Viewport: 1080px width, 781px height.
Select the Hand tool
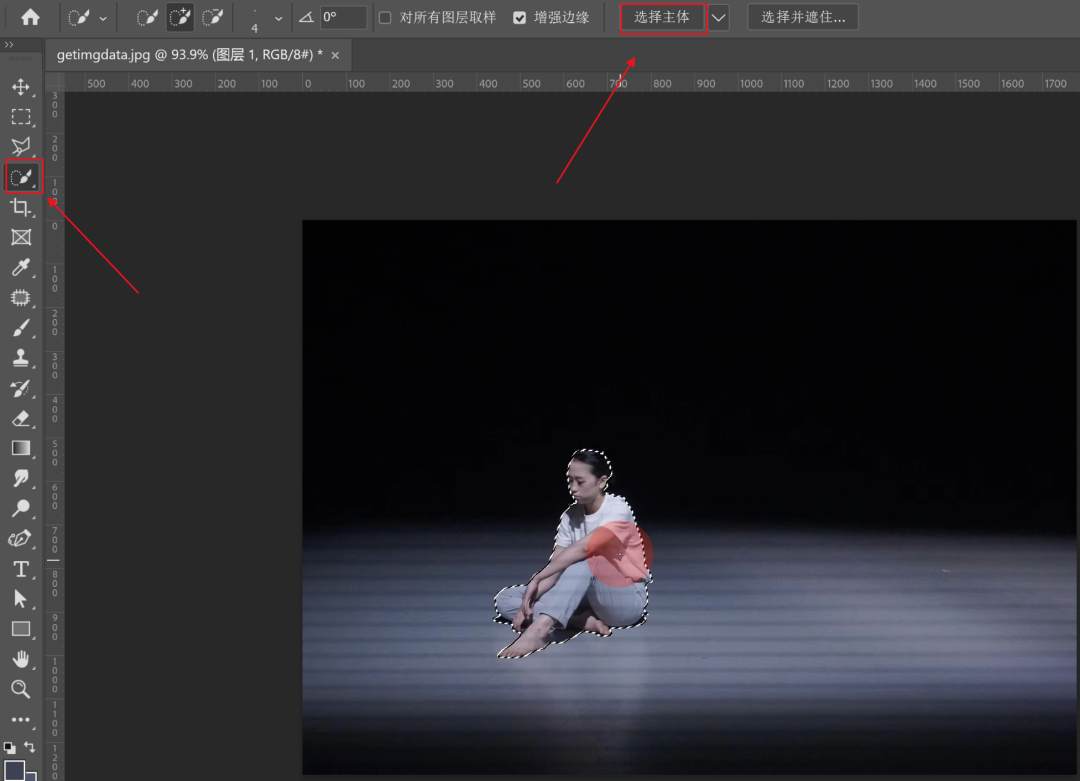(x=21, y=659)
